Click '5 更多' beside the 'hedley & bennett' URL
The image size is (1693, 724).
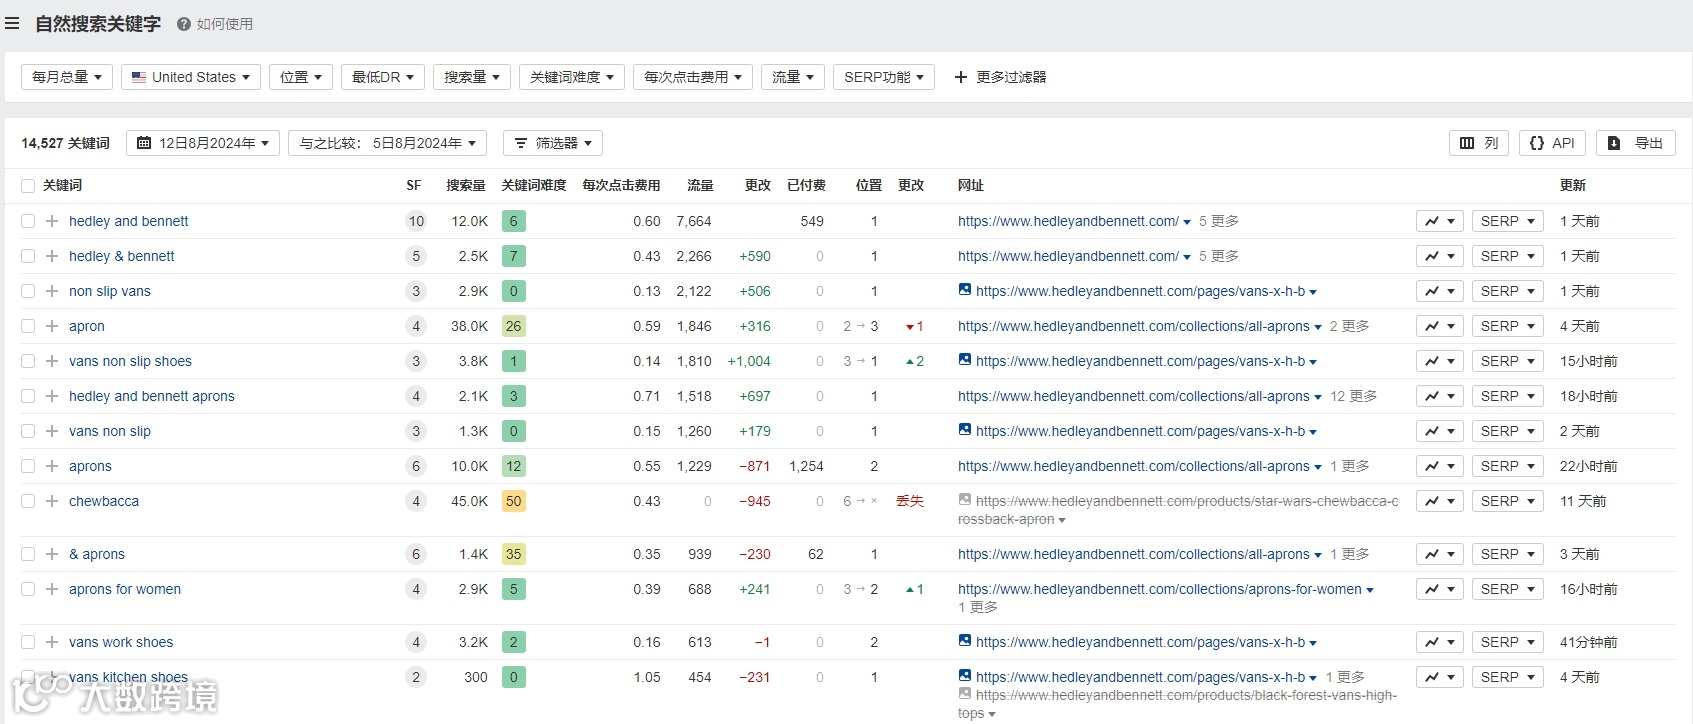pos(1219,256)
